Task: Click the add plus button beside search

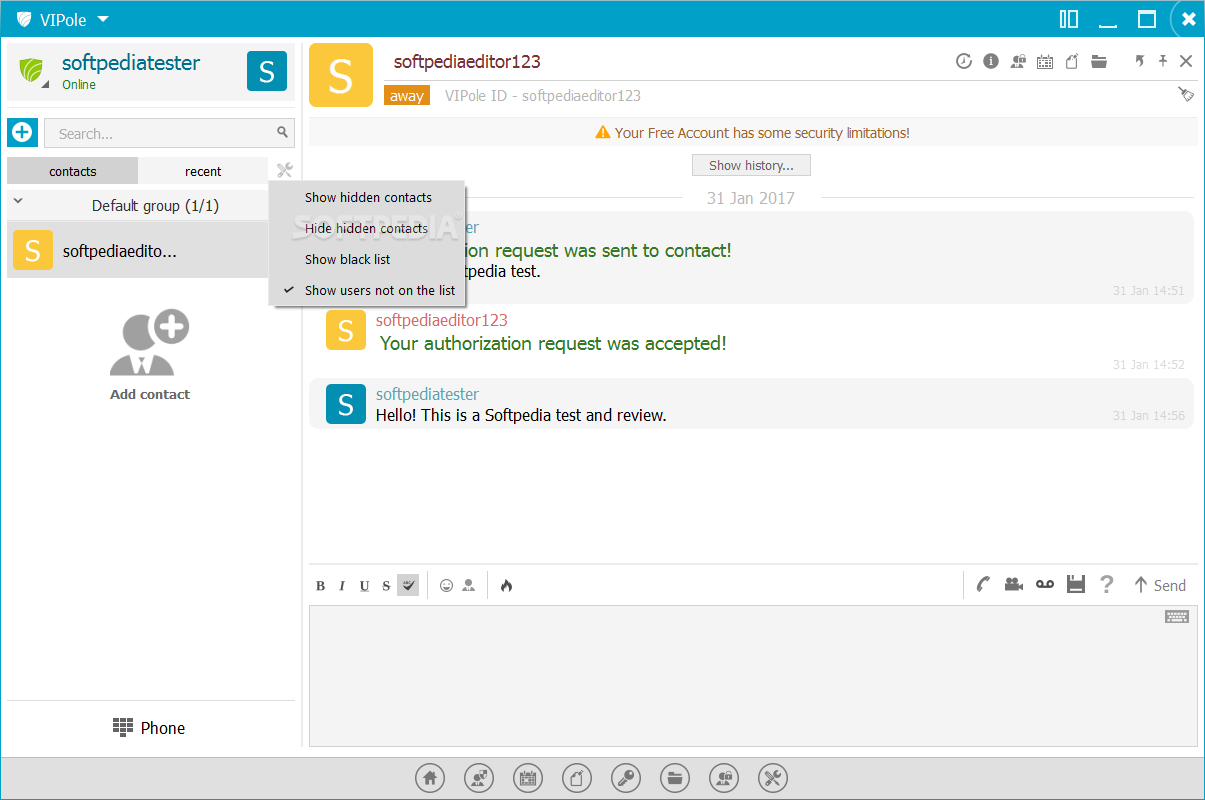Action: pyautogui.click(x=22, y=132)
